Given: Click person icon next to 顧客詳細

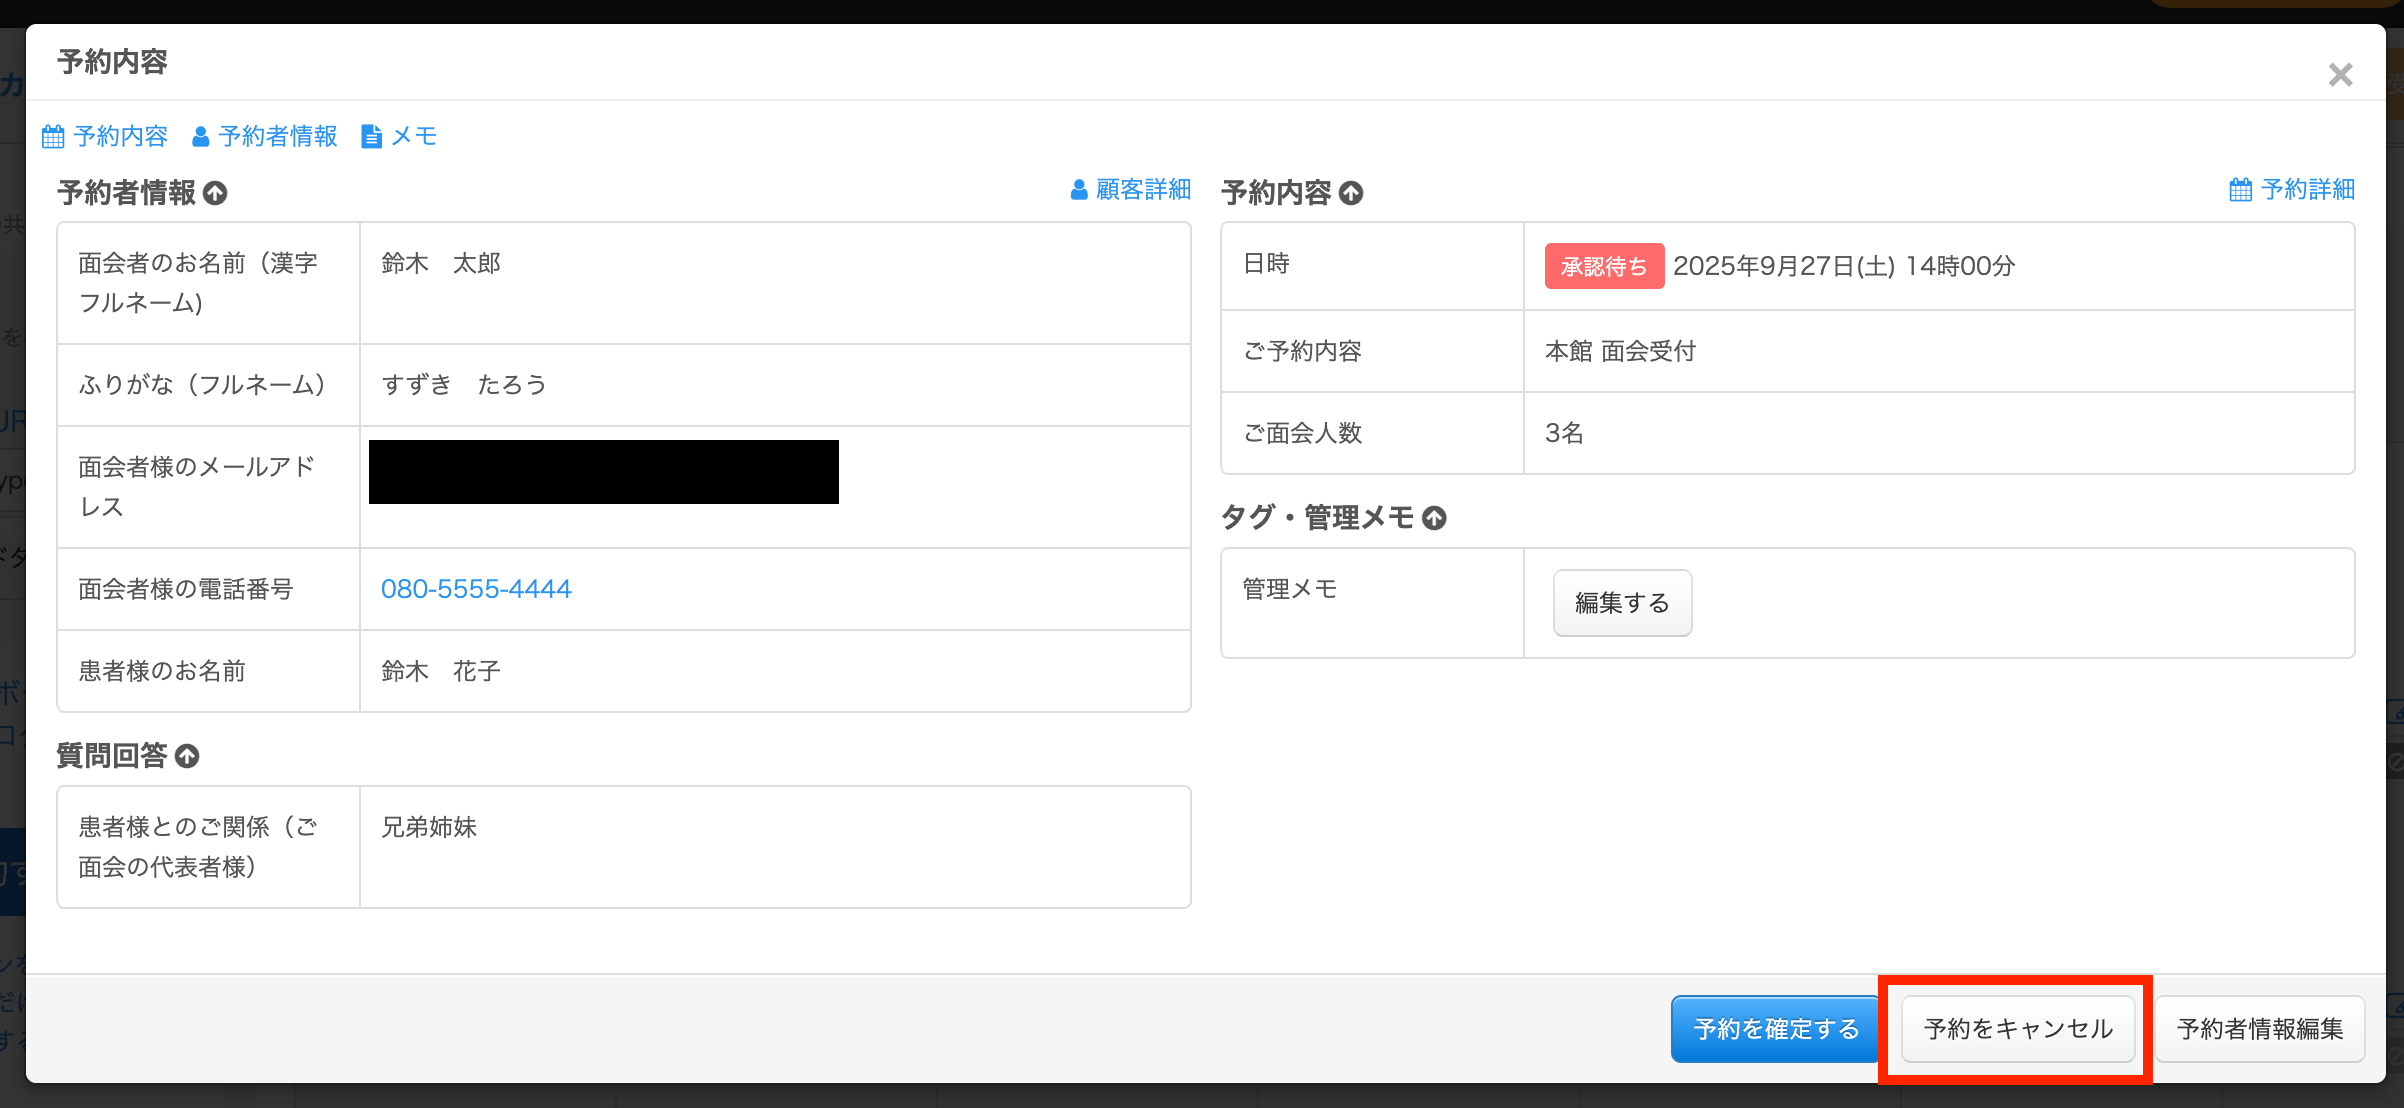Looking at the screenshot, I should point(1079,190).
